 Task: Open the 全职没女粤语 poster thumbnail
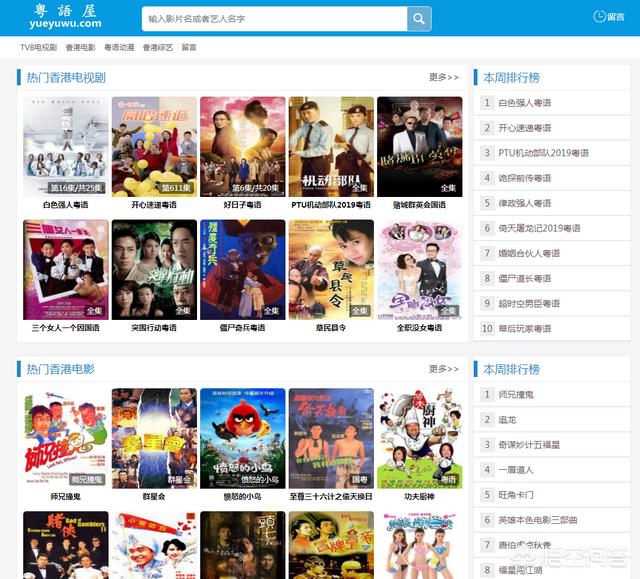(x=420, y=270)
